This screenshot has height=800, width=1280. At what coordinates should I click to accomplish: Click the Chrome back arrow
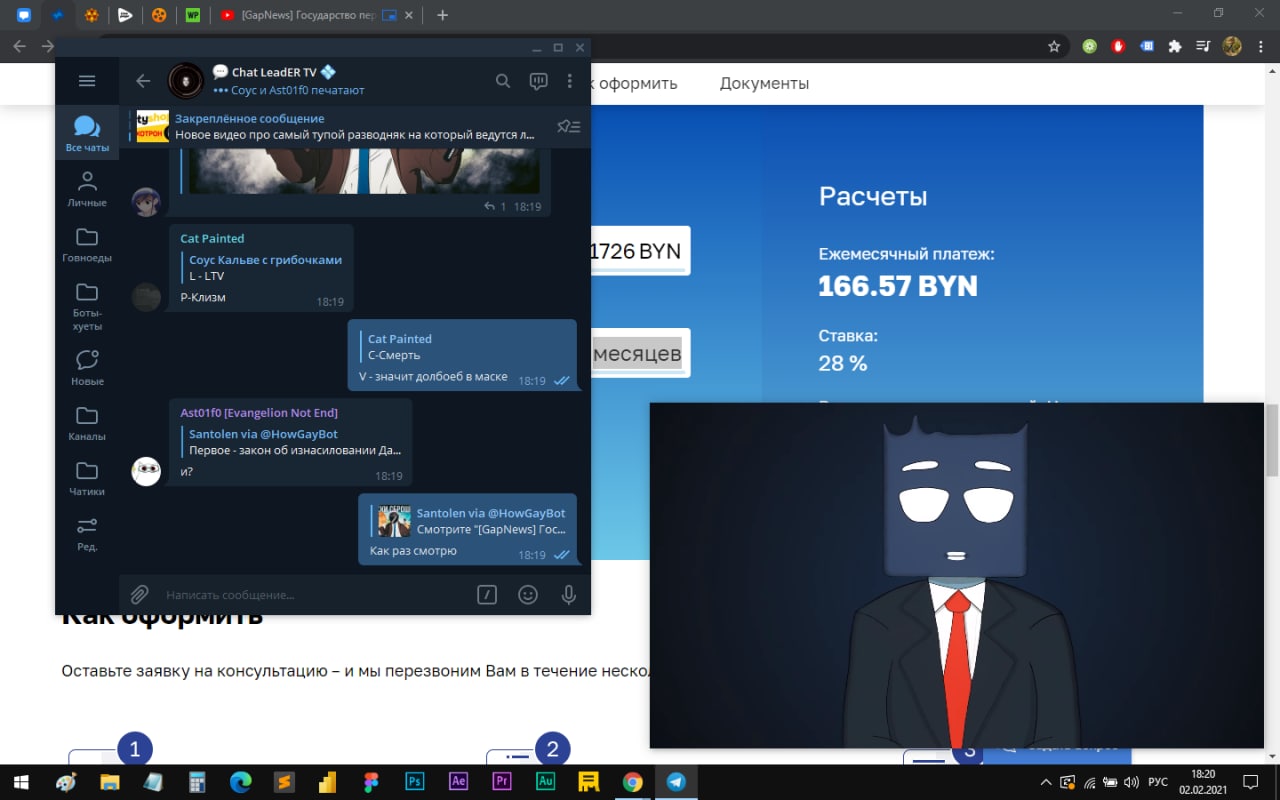[x=19, y=46]
